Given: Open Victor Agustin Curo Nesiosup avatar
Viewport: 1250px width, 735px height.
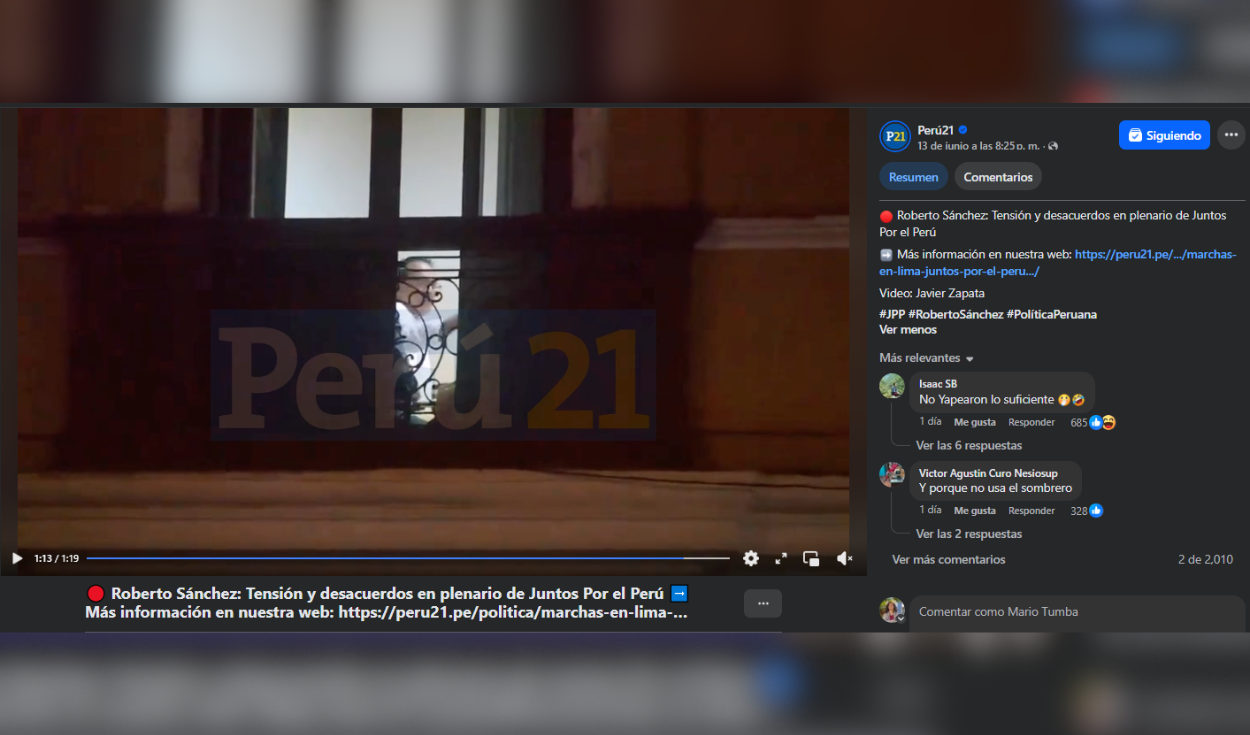Looking at the screenshot, I should pos(892,474).
